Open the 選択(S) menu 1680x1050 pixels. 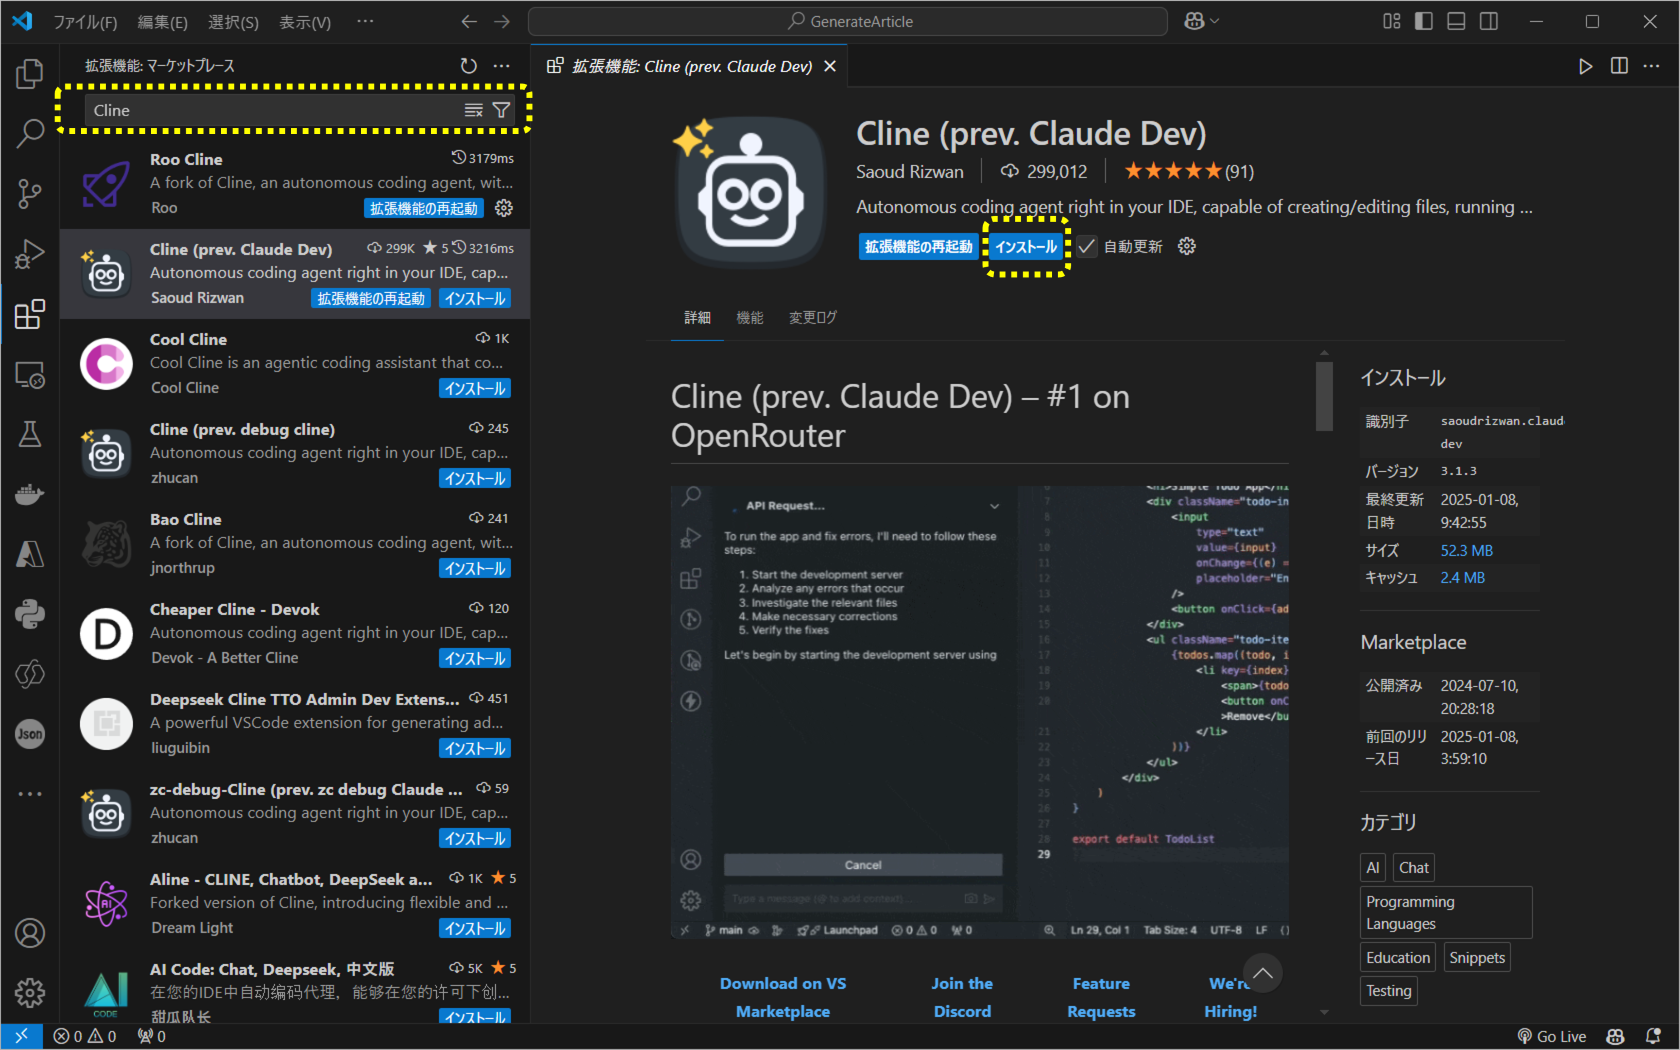coord(233,22)
